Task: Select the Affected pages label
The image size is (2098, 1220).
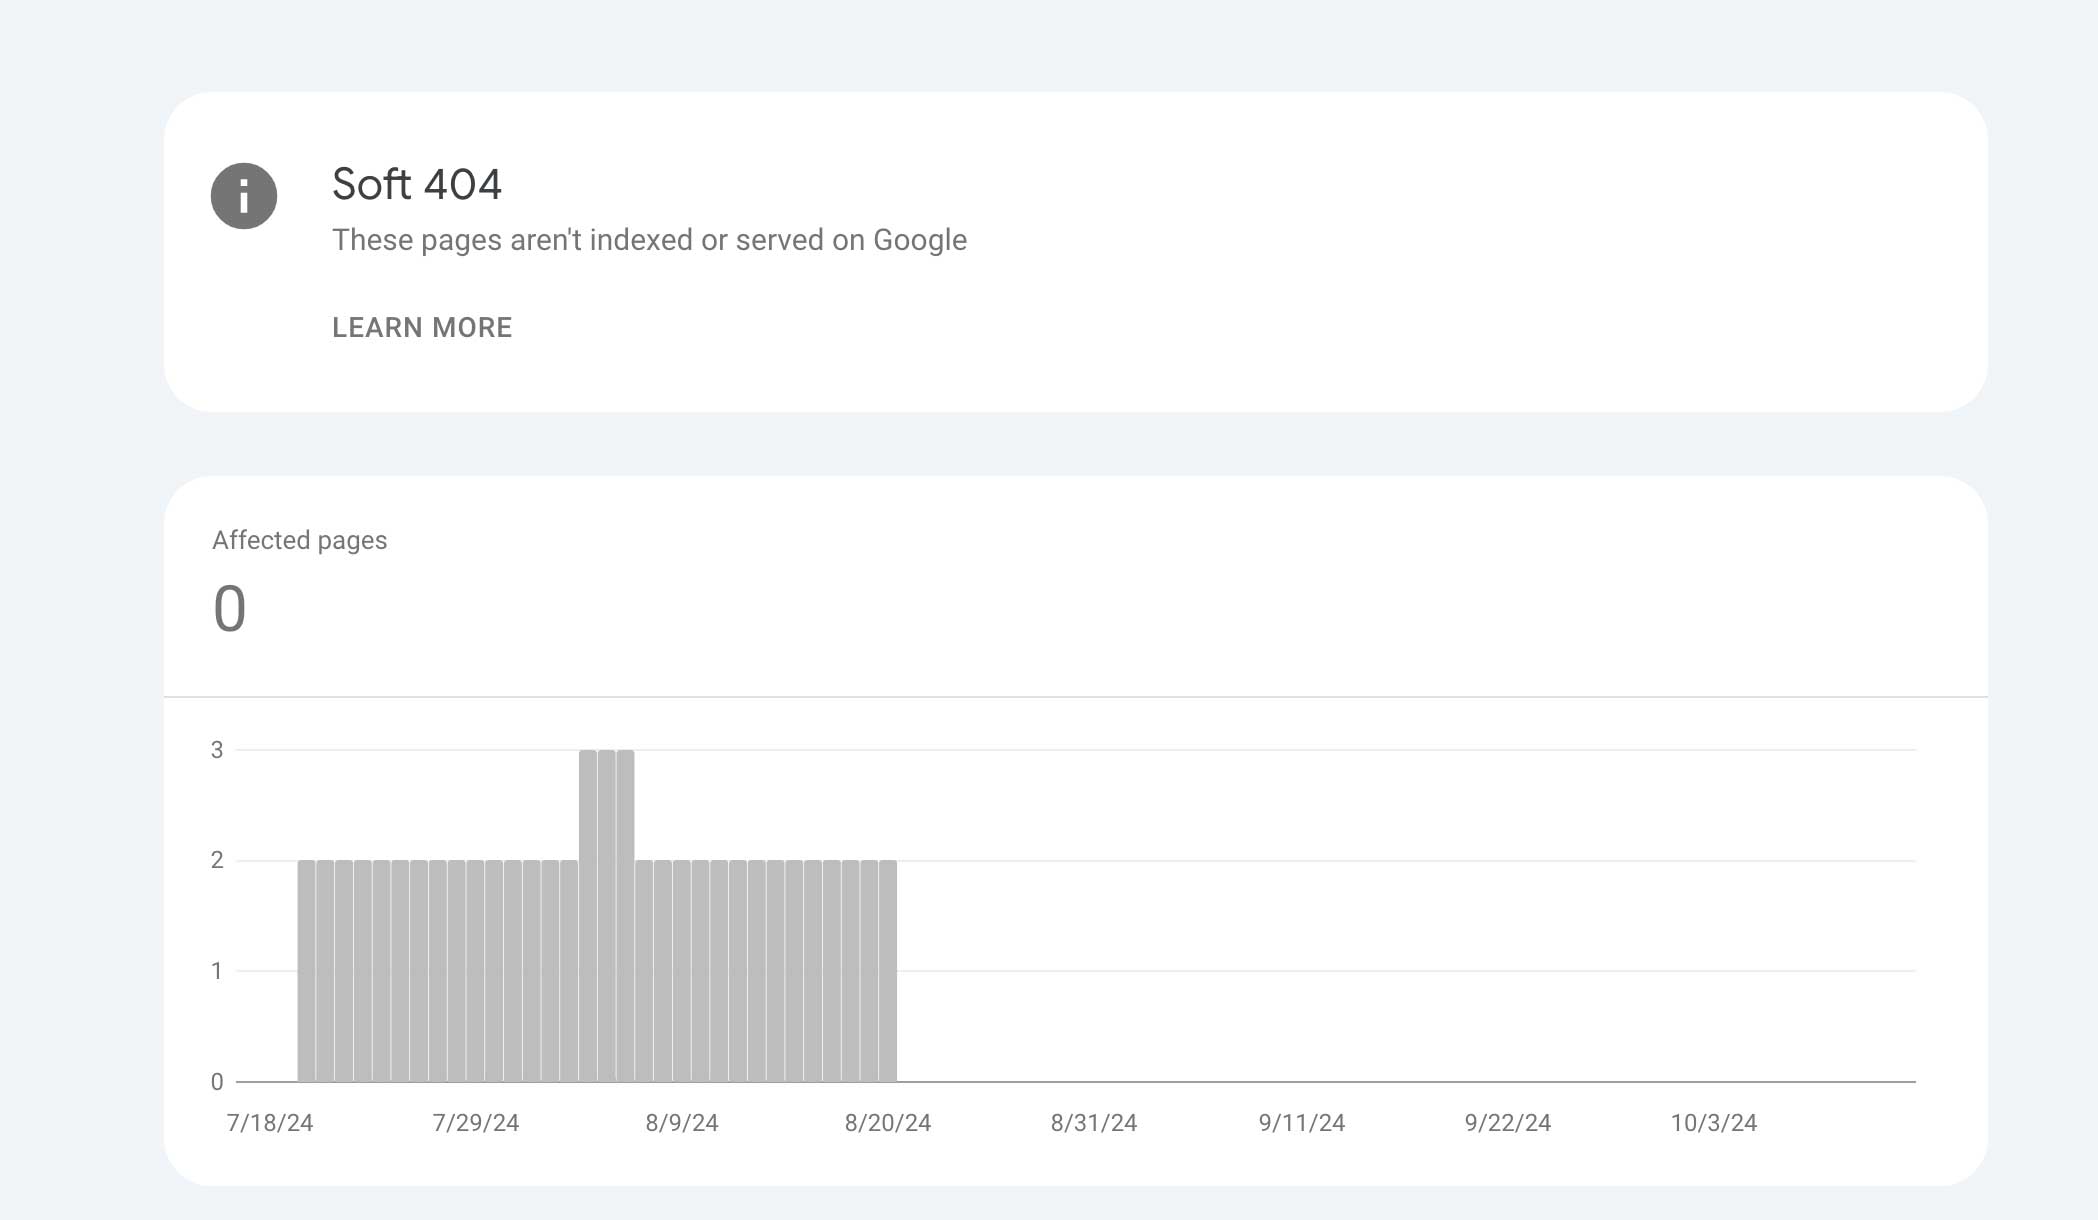Action: (300, 540)
